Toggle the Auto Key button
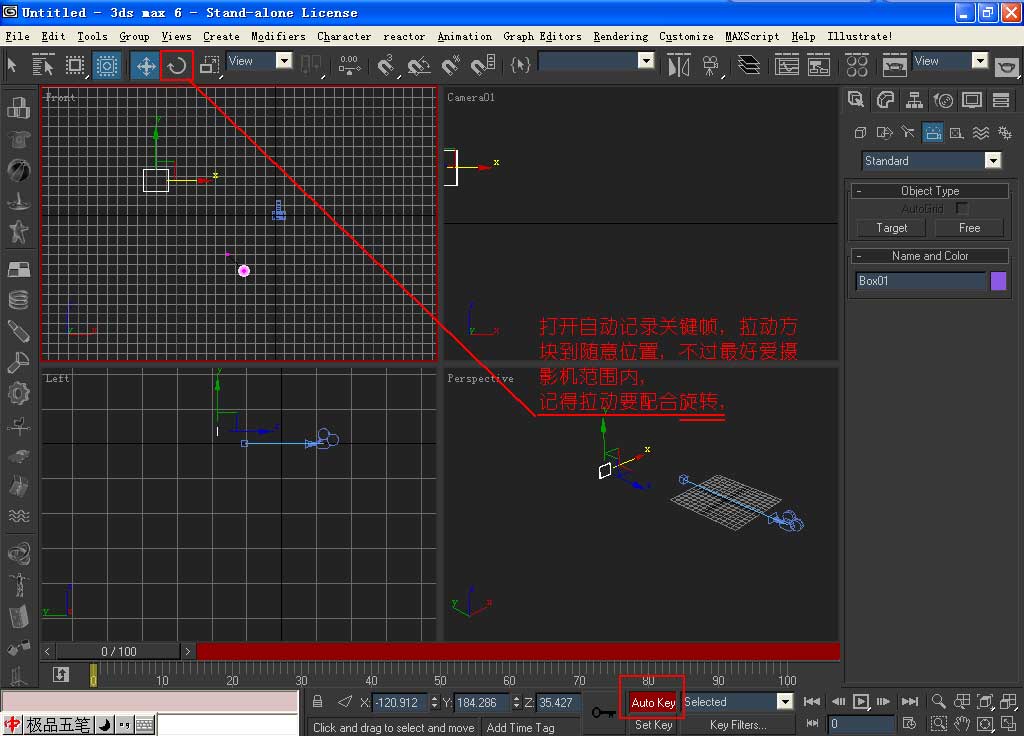 pos(652,703)
